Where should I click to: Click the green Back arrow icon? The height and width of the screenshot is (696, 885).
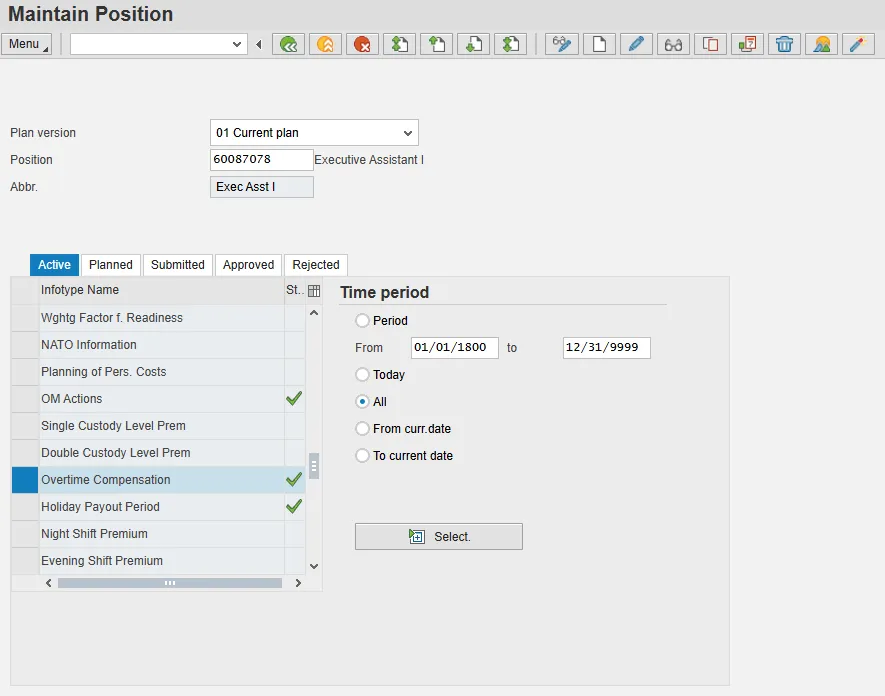[289, 44]
